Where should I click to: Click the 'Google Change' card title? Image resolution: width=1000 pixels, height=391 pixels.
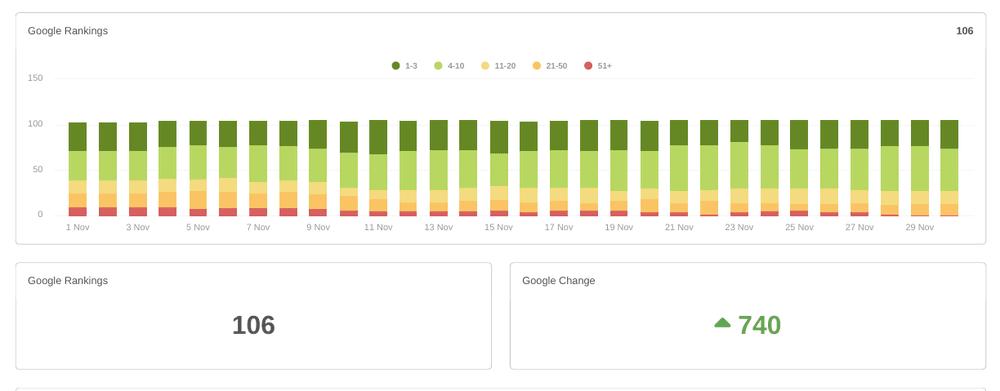[559, 281]
